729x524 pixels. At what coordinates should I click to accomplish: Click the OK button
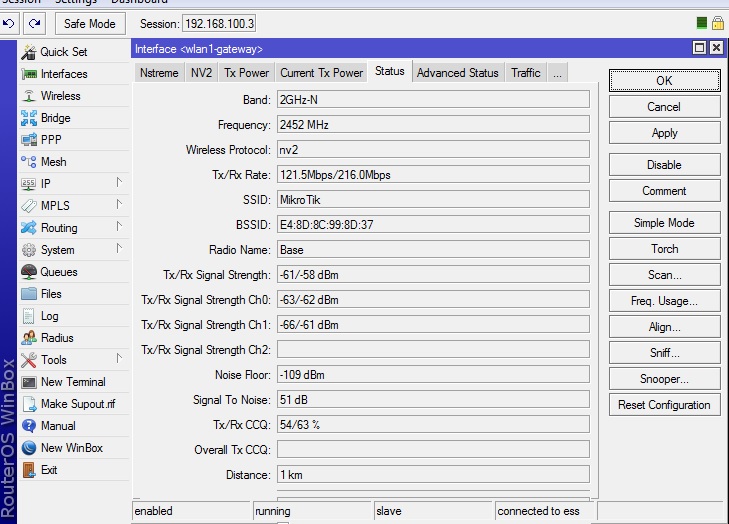664,81
